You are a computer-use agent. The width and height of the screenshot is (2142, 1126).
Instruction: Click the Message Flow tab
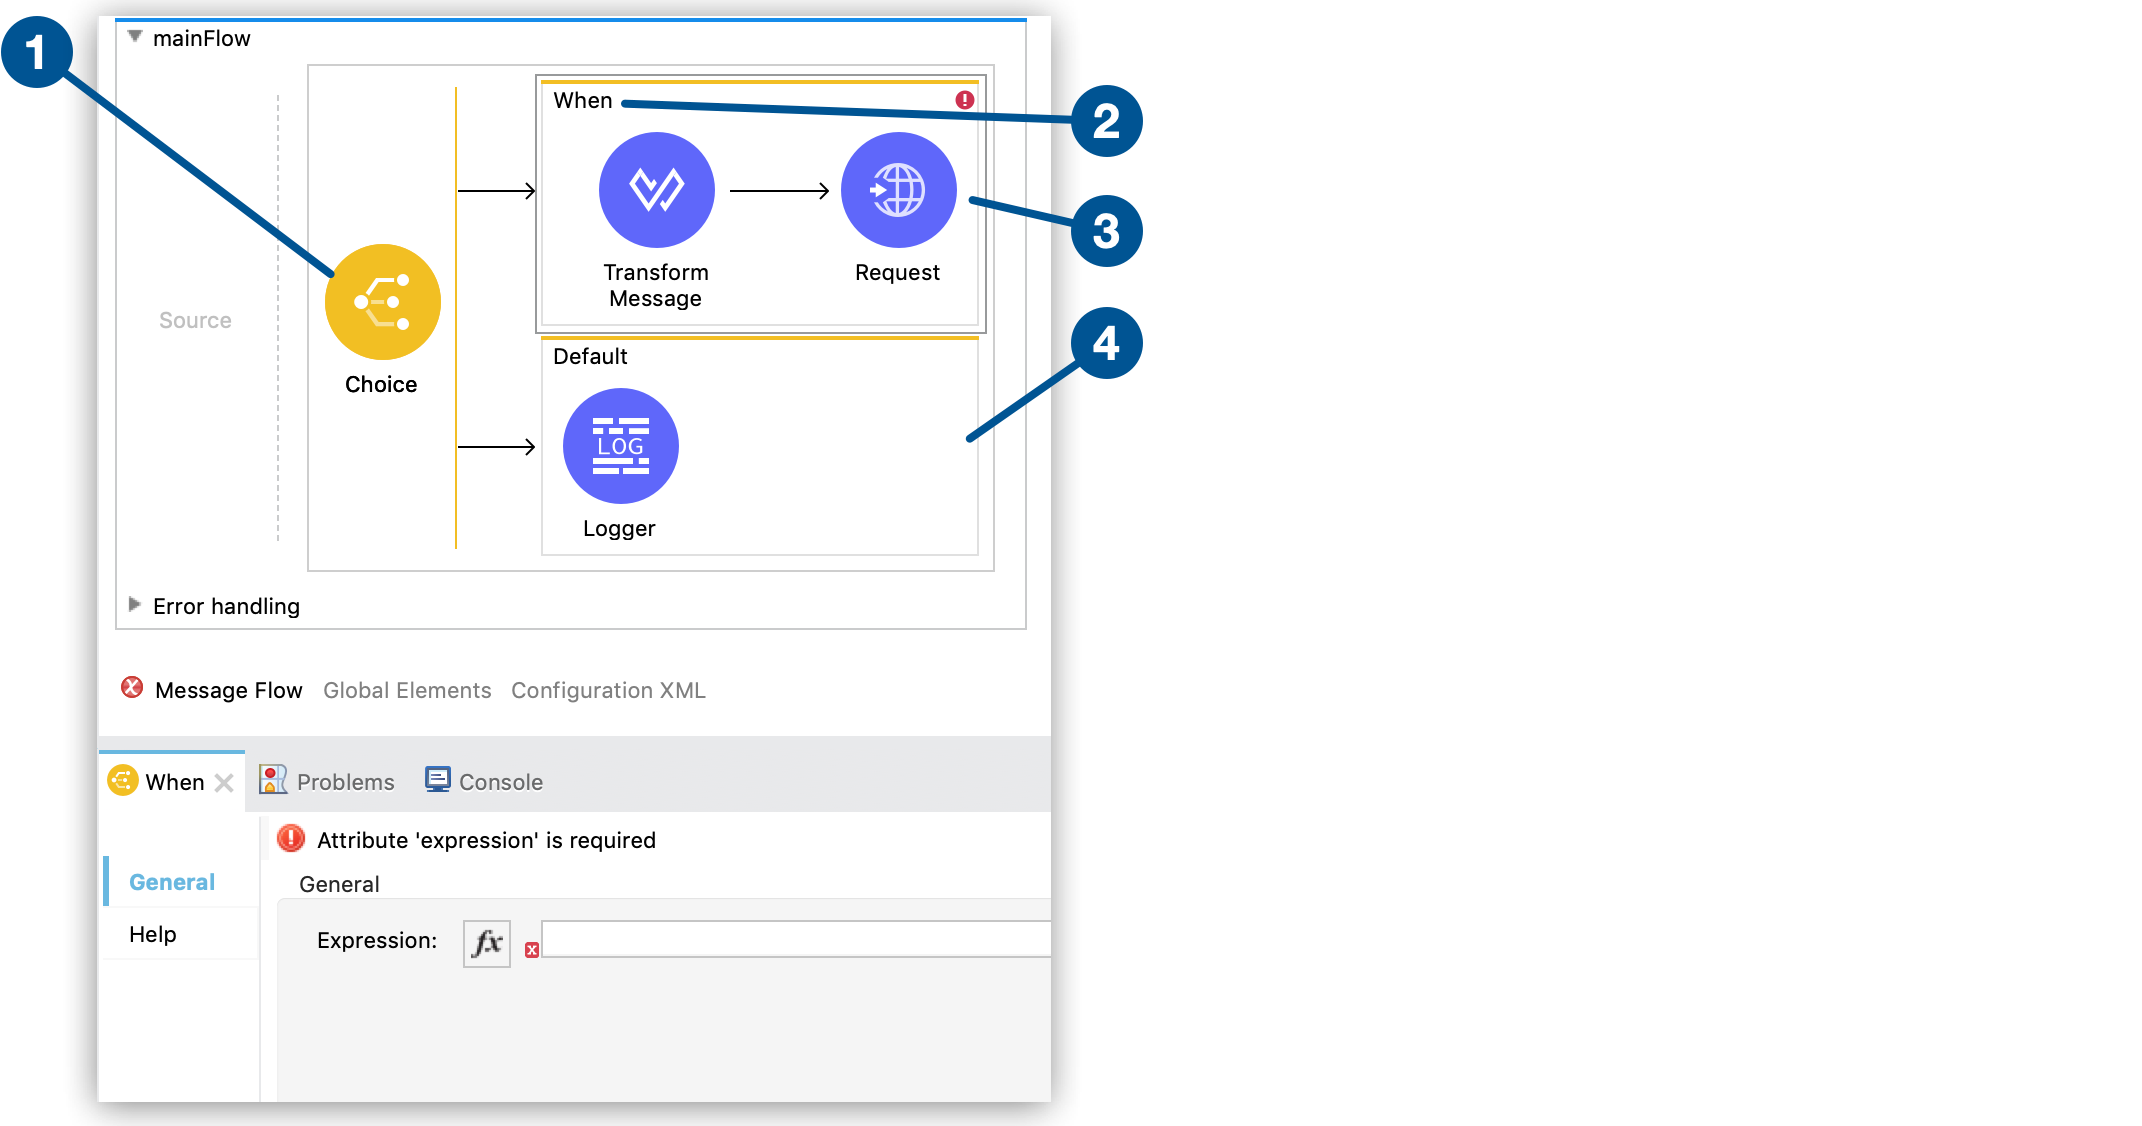218,690
